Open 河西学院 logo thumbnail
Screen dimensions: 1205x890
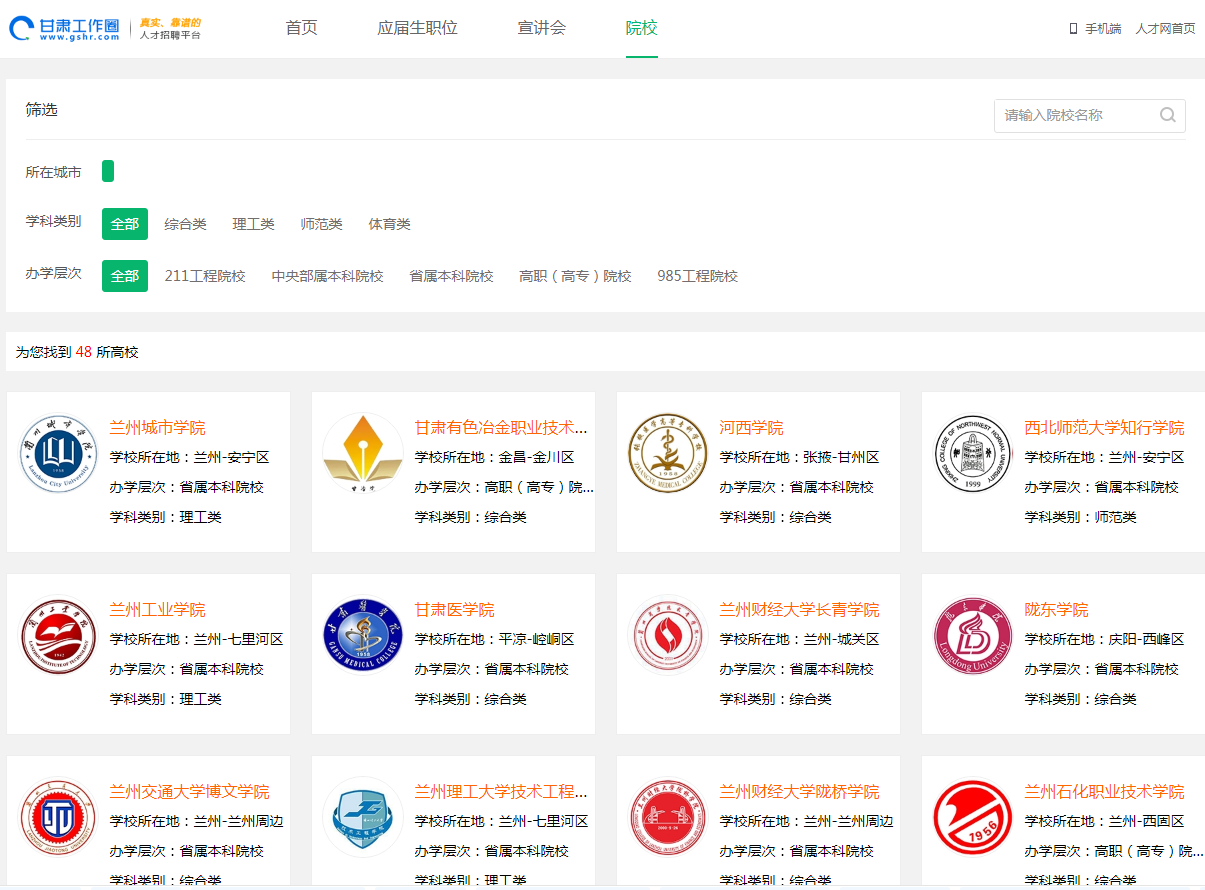click(668, 454)
